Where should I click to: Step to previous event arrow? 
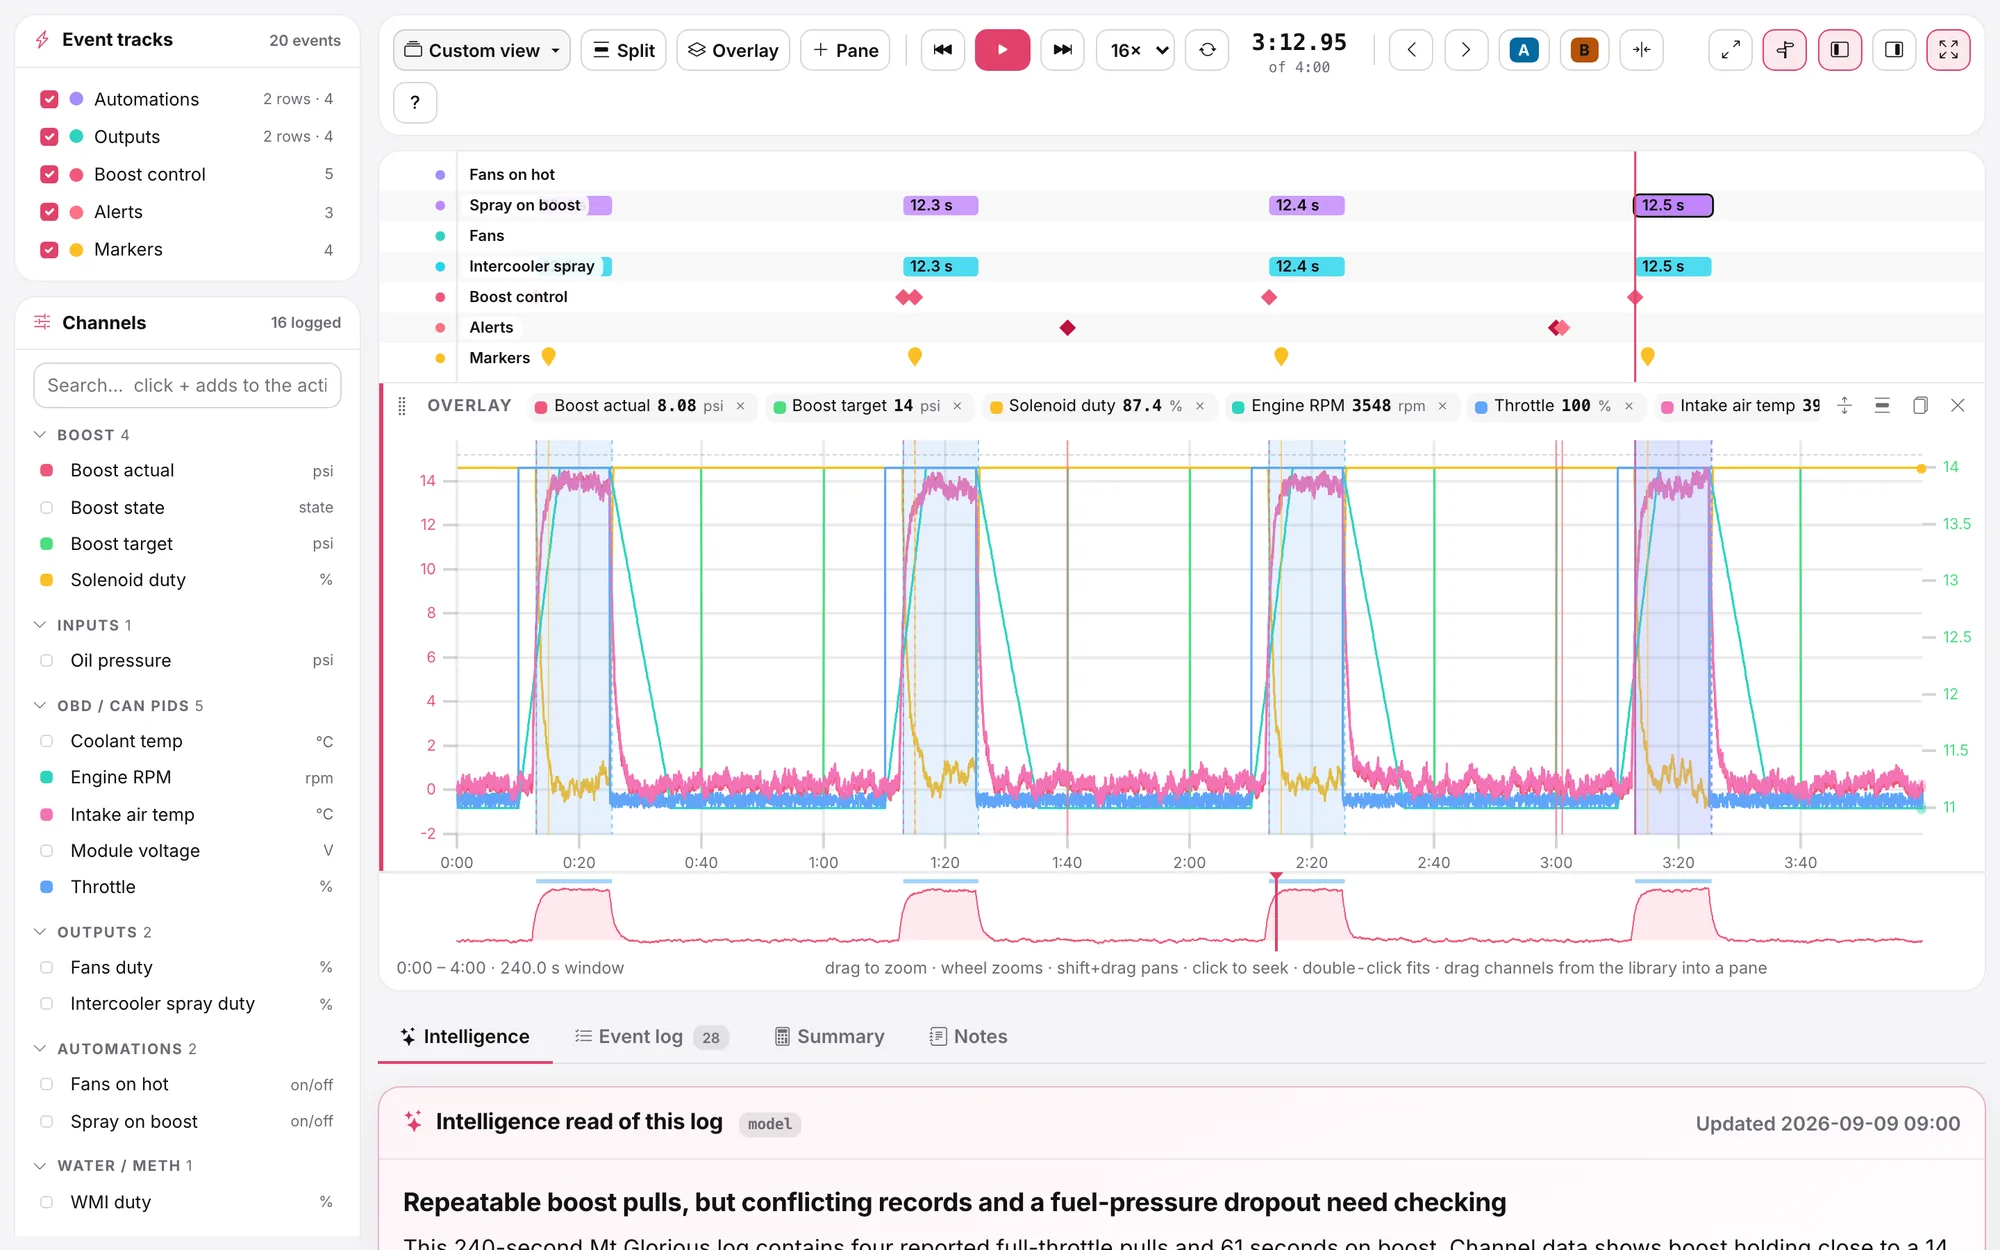click(x=1411, y=50)
